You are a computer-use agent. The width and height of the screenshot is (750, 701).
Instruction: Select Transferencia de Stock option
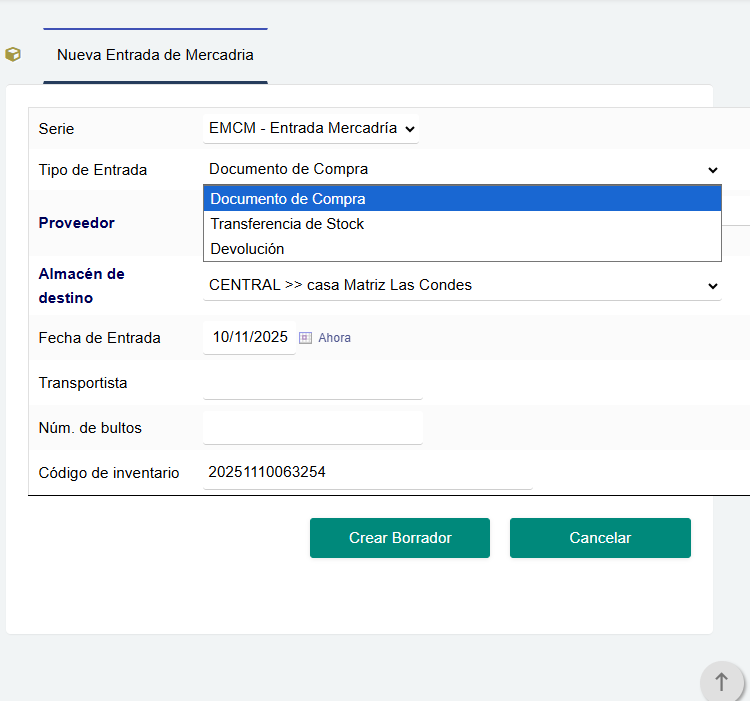tap(462, 224)
